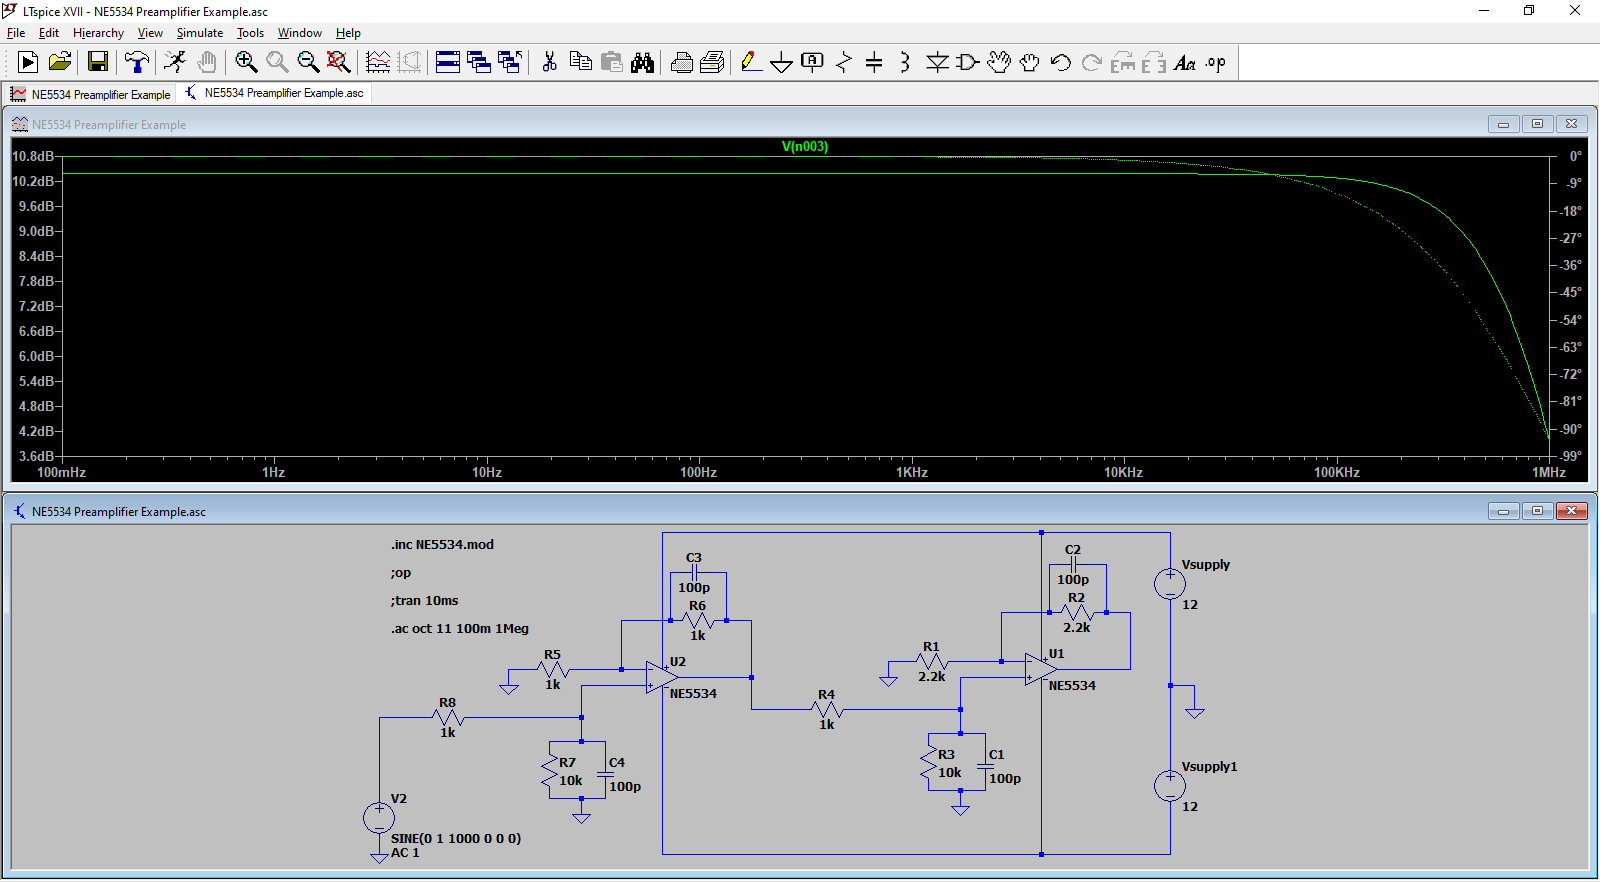Click the Close all windows toolbar icon
The height and width of the screenshot is (882, 1604).
(510, 62)
